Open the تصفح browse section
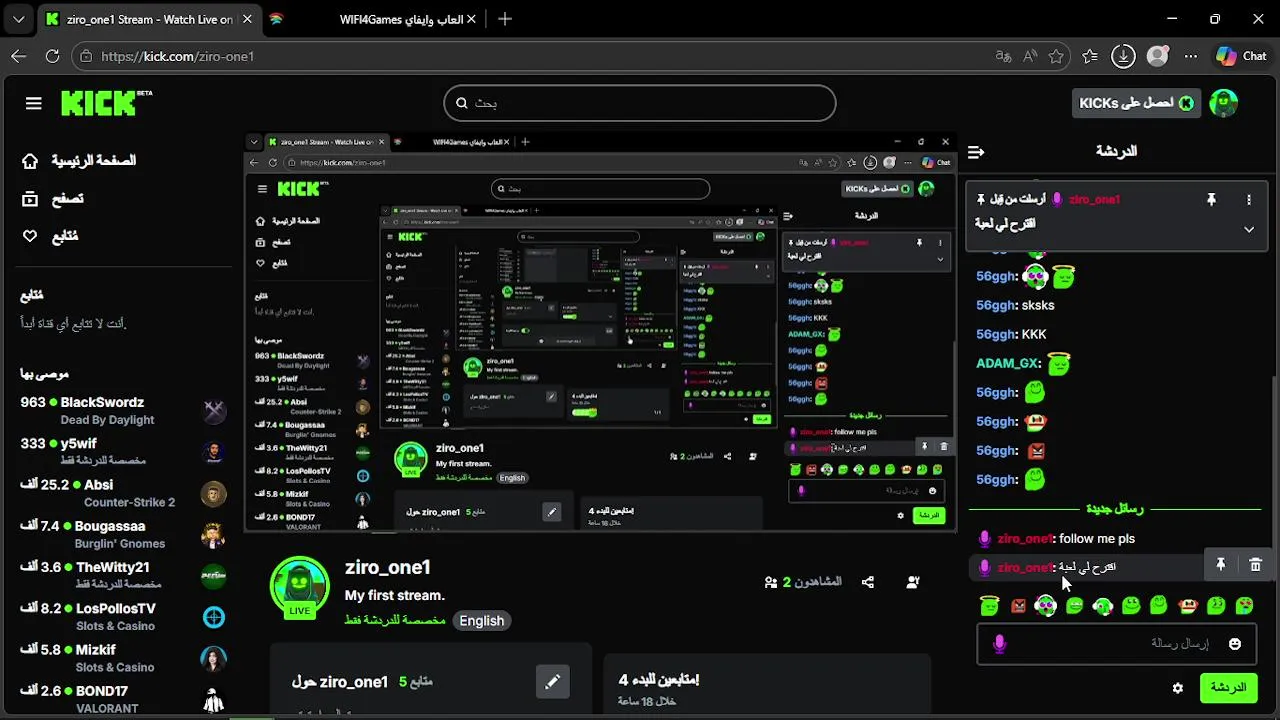Viewport: 1280px width, 720px height. pos(54,199)
